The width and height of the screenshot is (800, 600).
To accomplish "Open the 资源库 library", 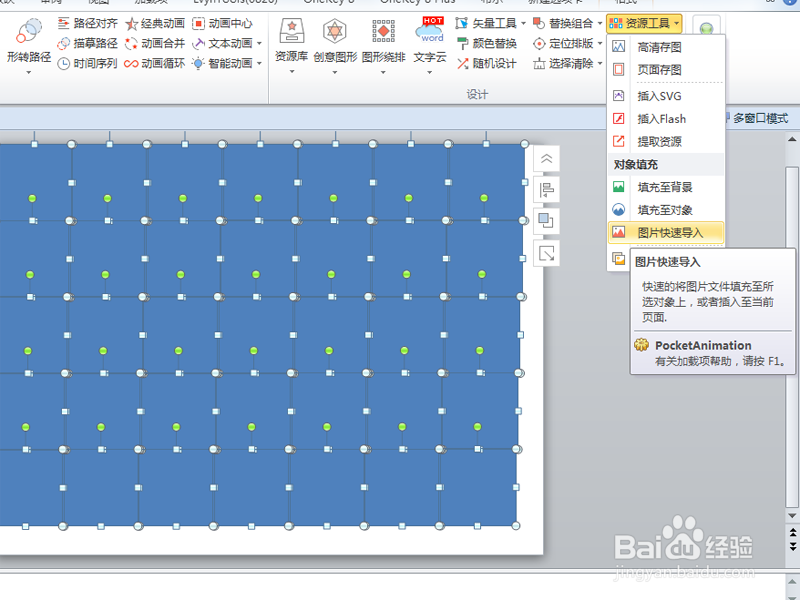I will click(x=291, y=40).
